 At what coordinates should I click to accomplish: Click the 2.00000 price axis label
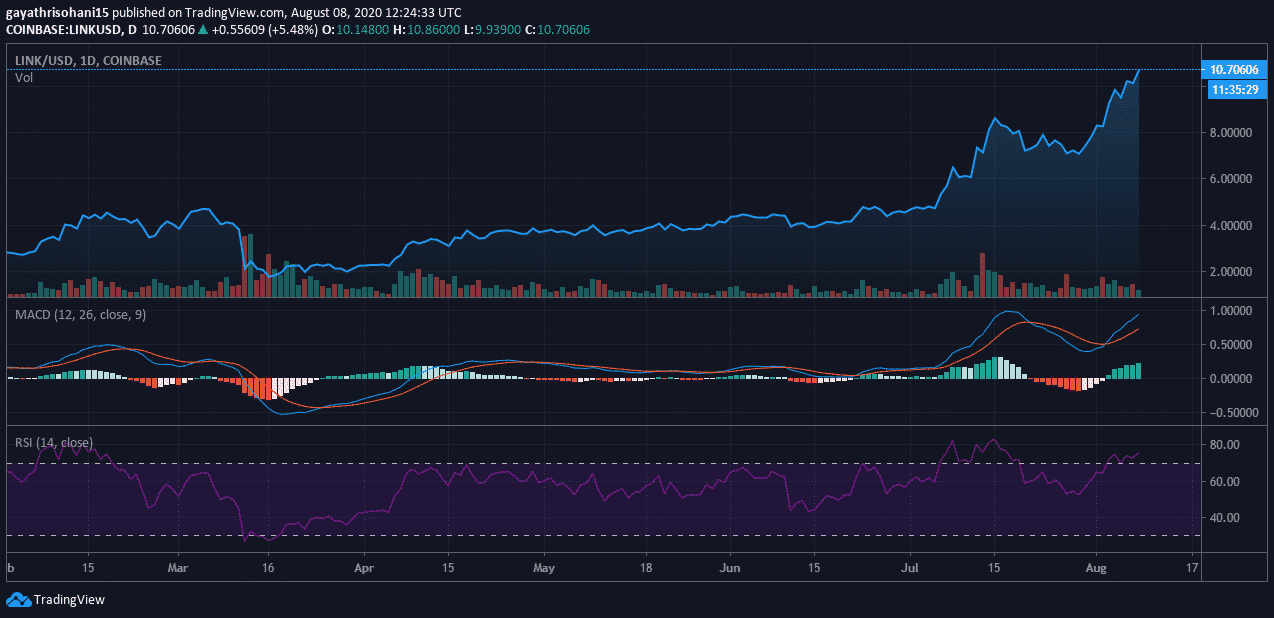(1231, 272)
